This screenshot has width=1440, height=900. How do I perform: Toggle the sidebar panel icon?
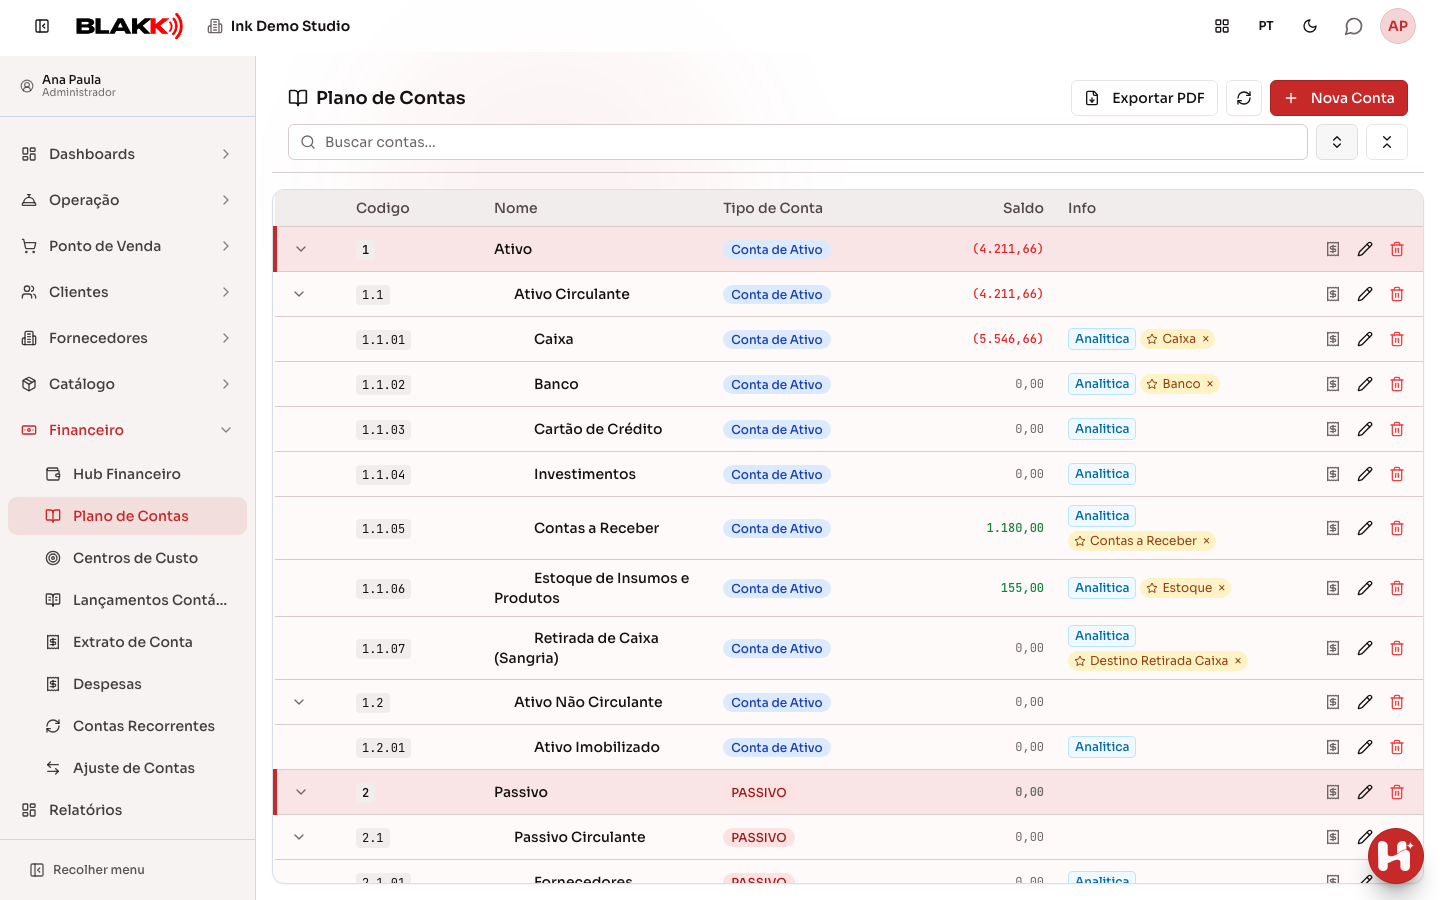[42, 26]
